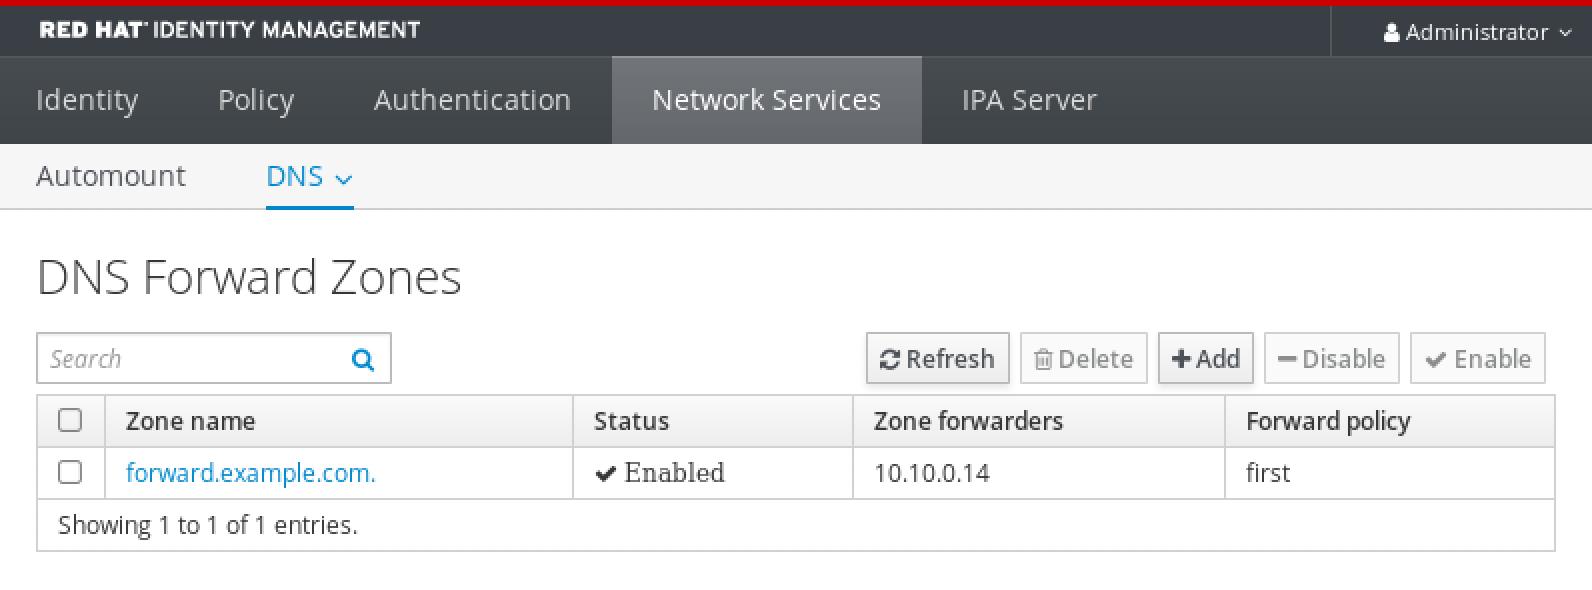Open the Automount section
Image resolution: width=1592 pixels, height=590 pixels.
point(111,177)
